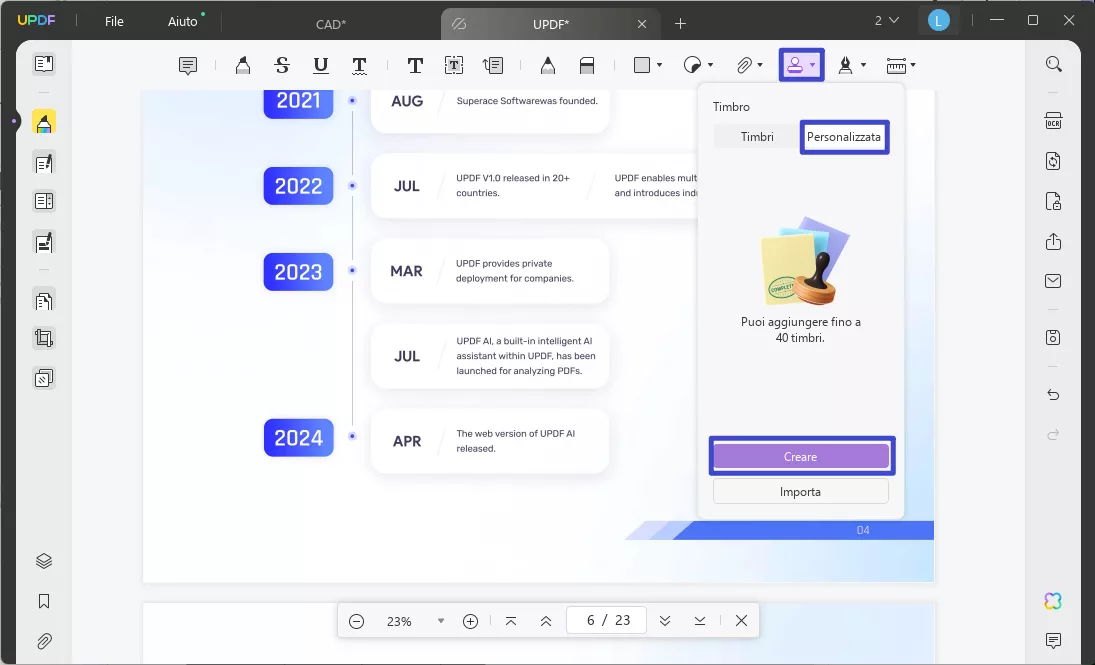Go to the next page arrow

pos(665,621)
